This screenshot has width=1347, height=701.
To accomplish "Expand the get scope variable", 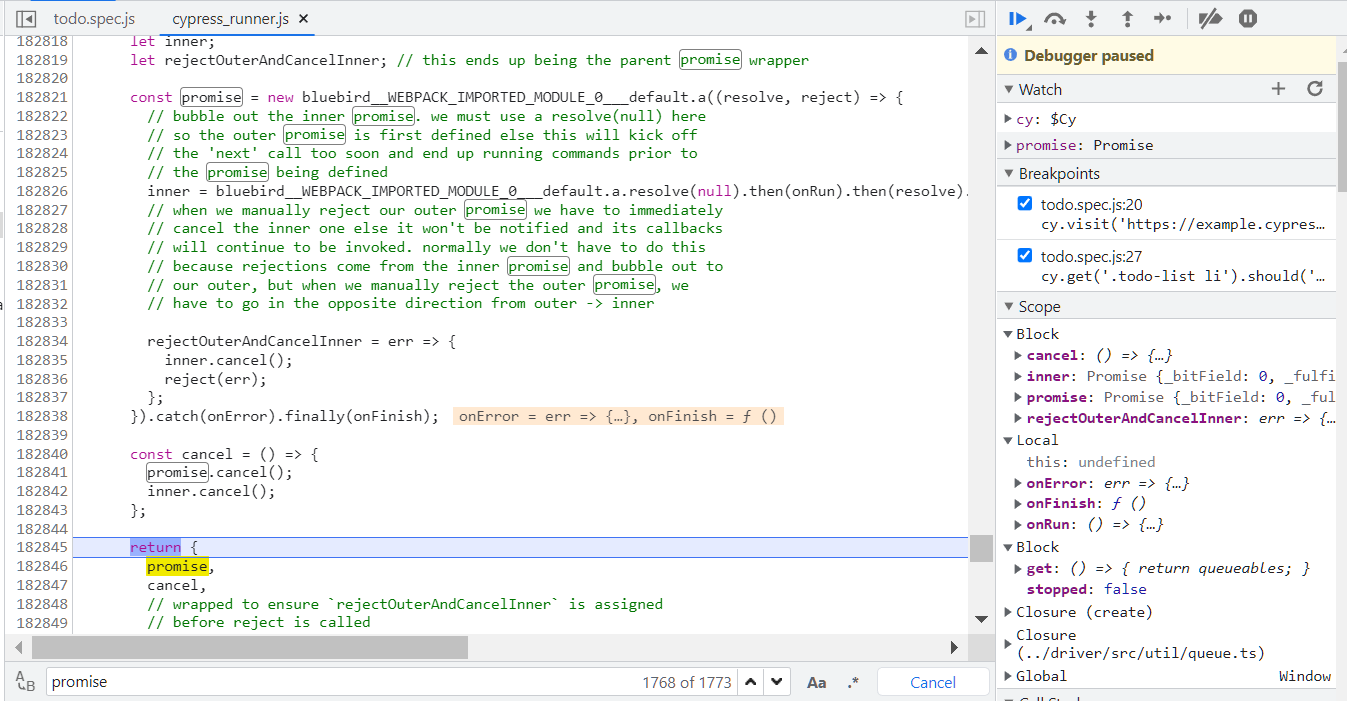I will pyautogui.click(x=1018, y=568).
